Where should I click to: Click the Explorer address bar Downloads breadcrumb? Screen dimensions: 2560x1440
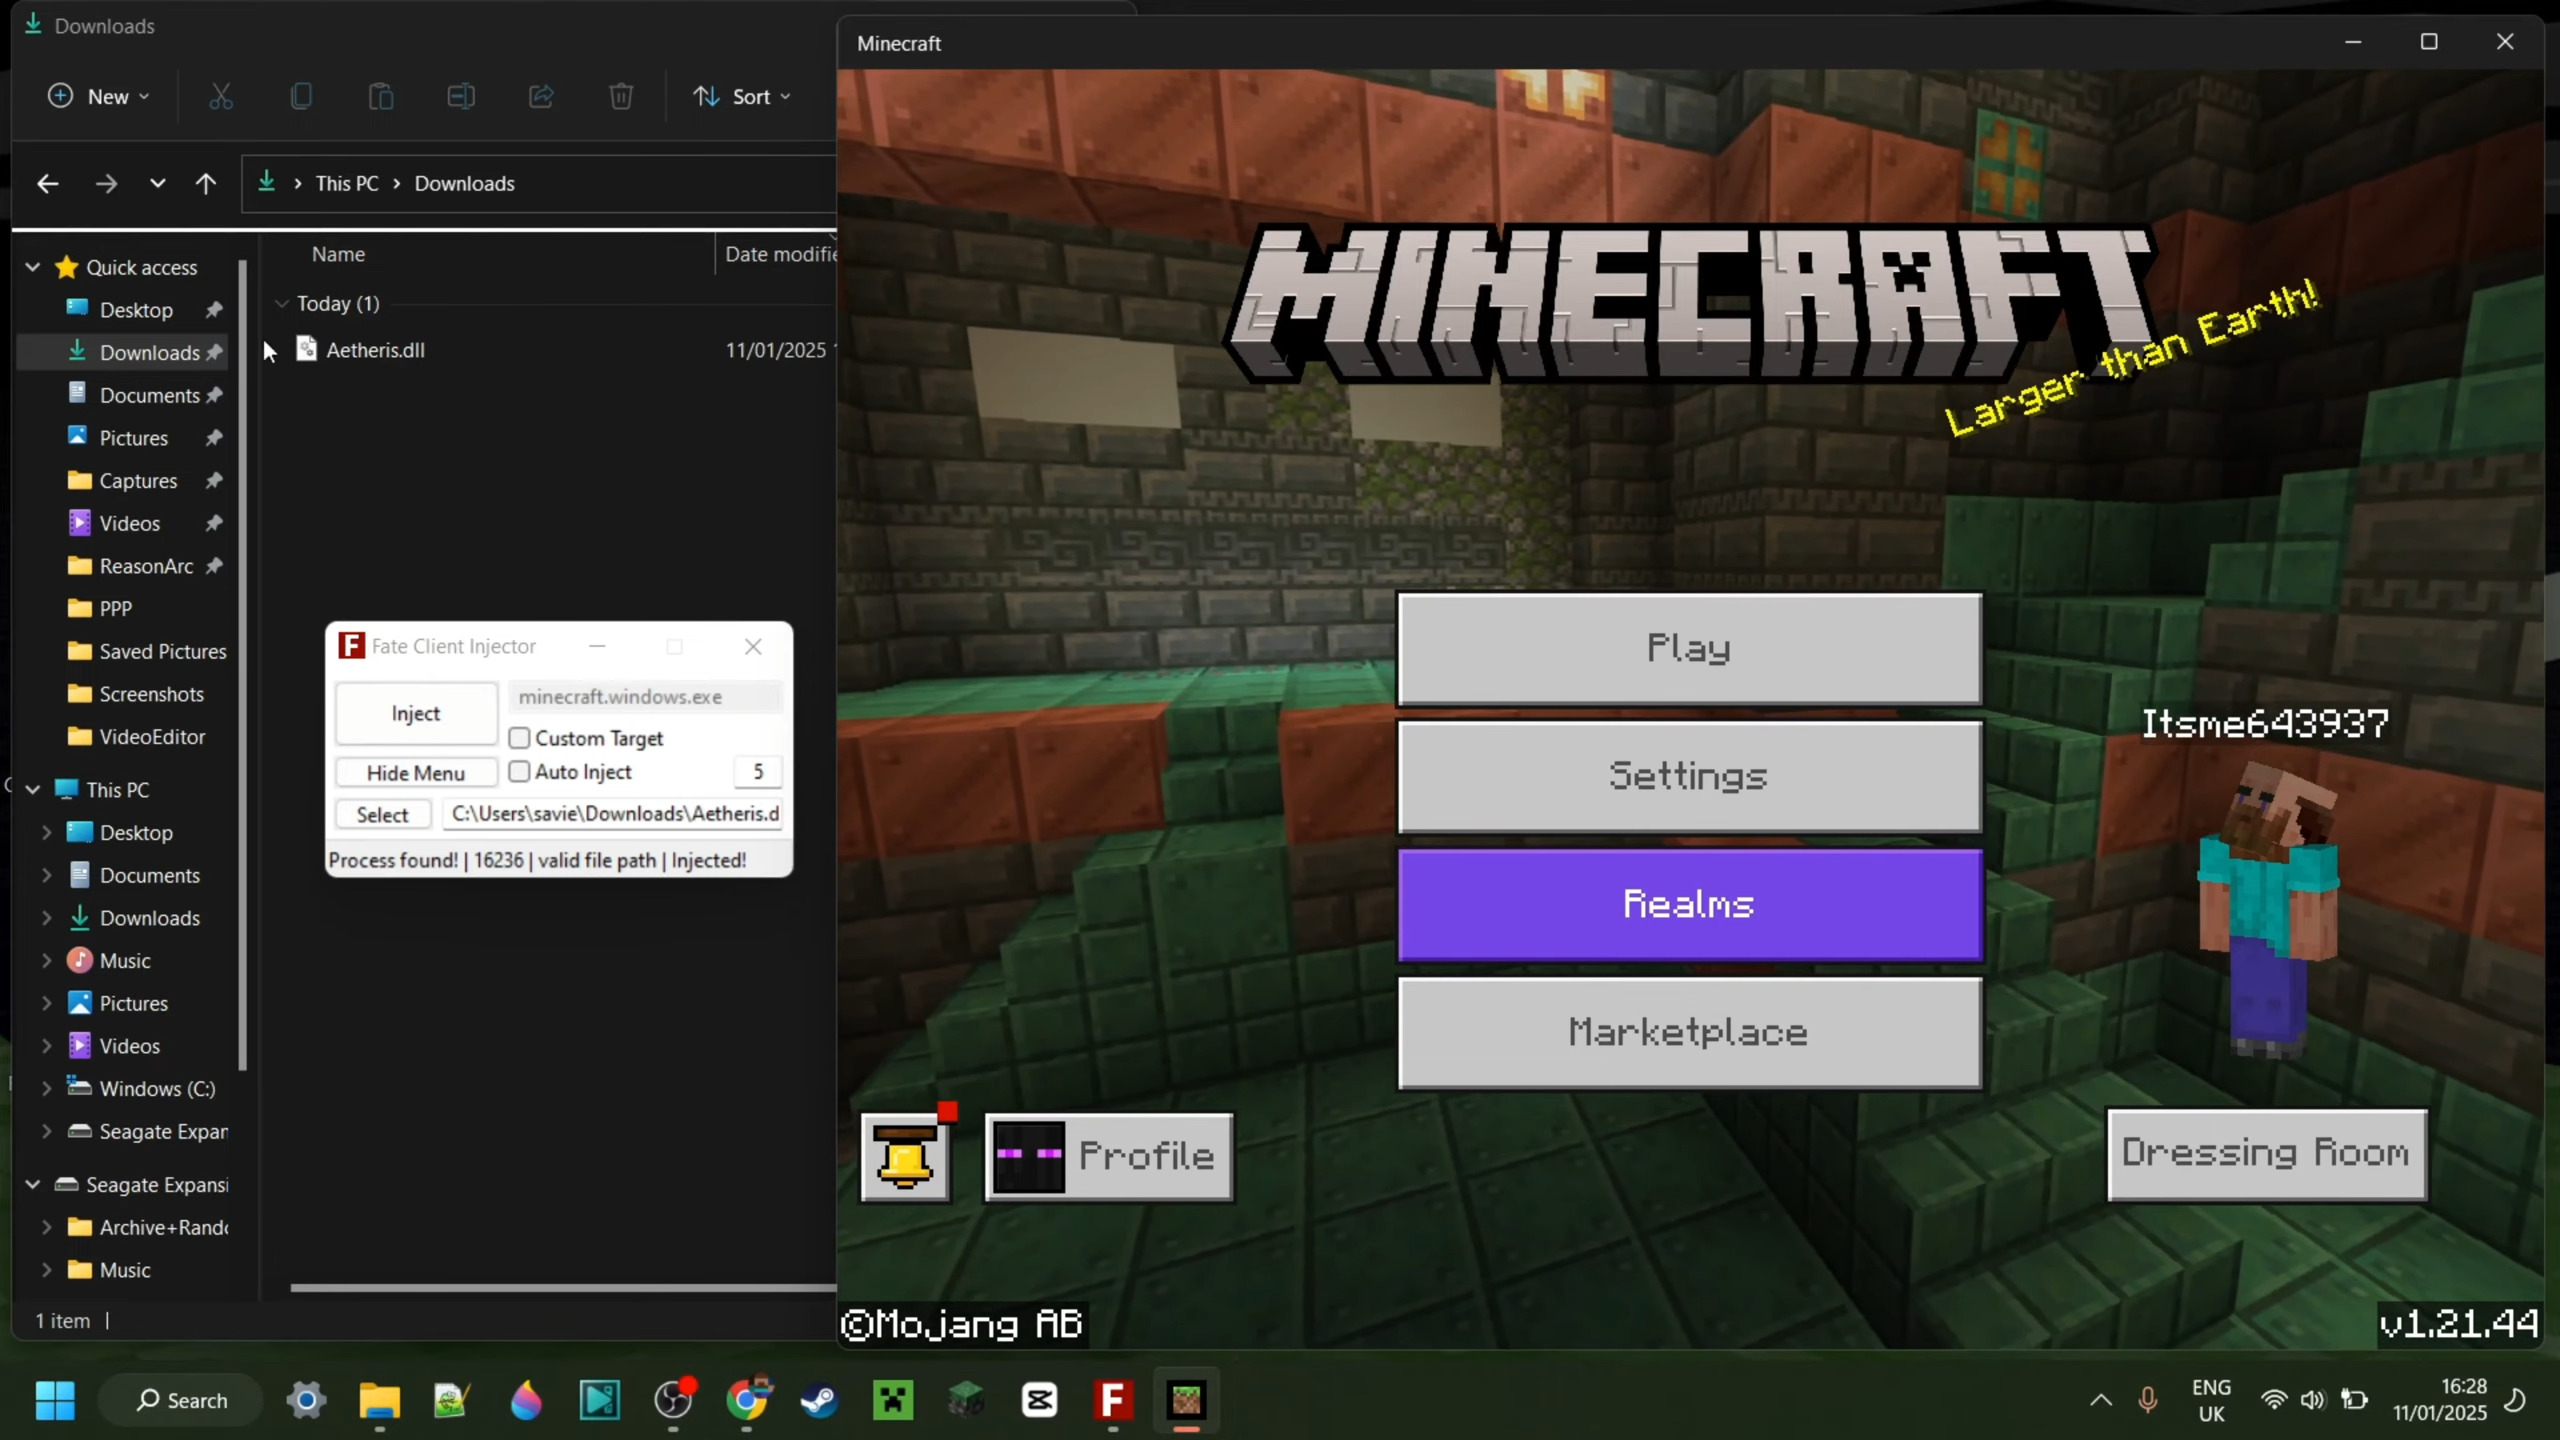point(465,183)
